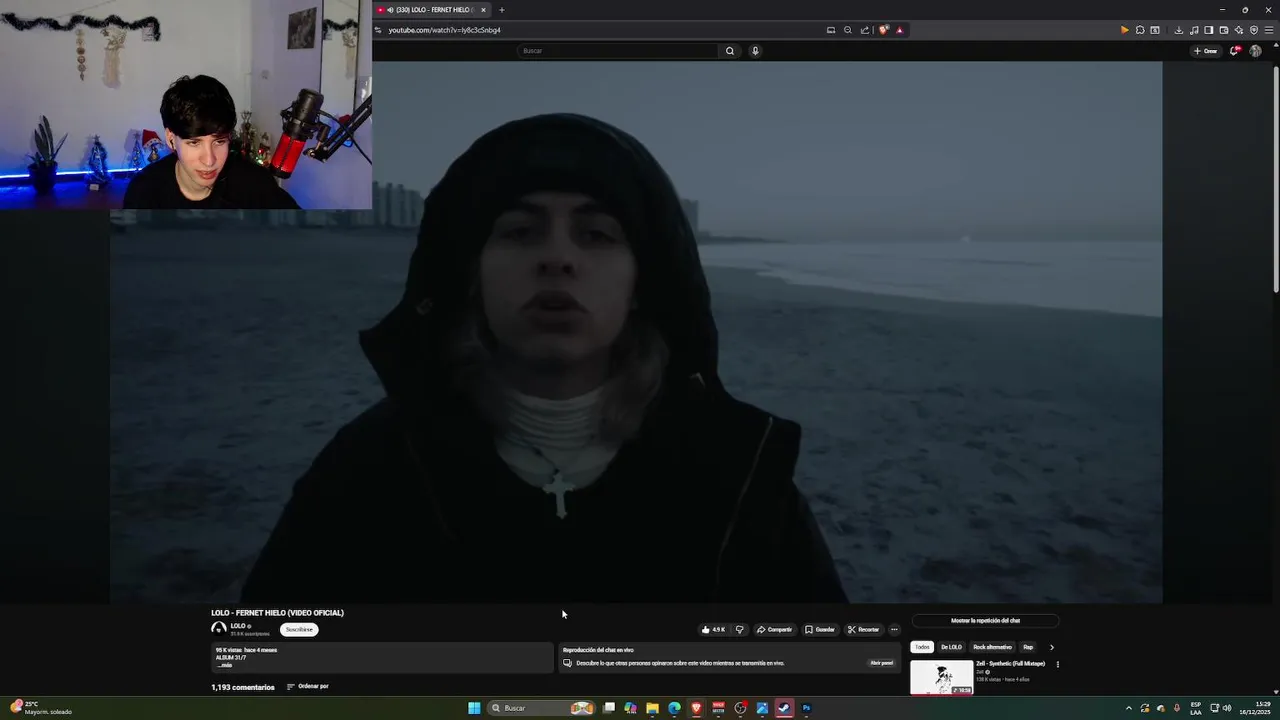Open the zoom magnifier in address bar
This screenshot has height=720, width=1280.
[x=848, y=30]
